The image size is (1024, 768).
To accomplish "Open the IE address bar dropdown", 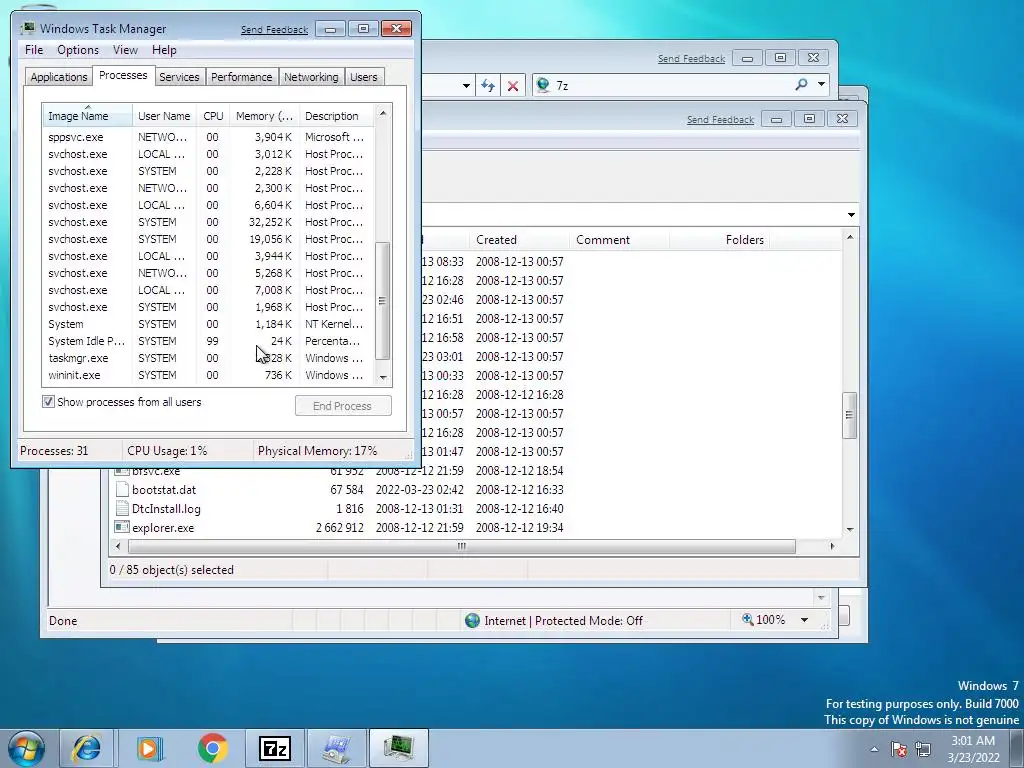I will (x=466, y=86).
